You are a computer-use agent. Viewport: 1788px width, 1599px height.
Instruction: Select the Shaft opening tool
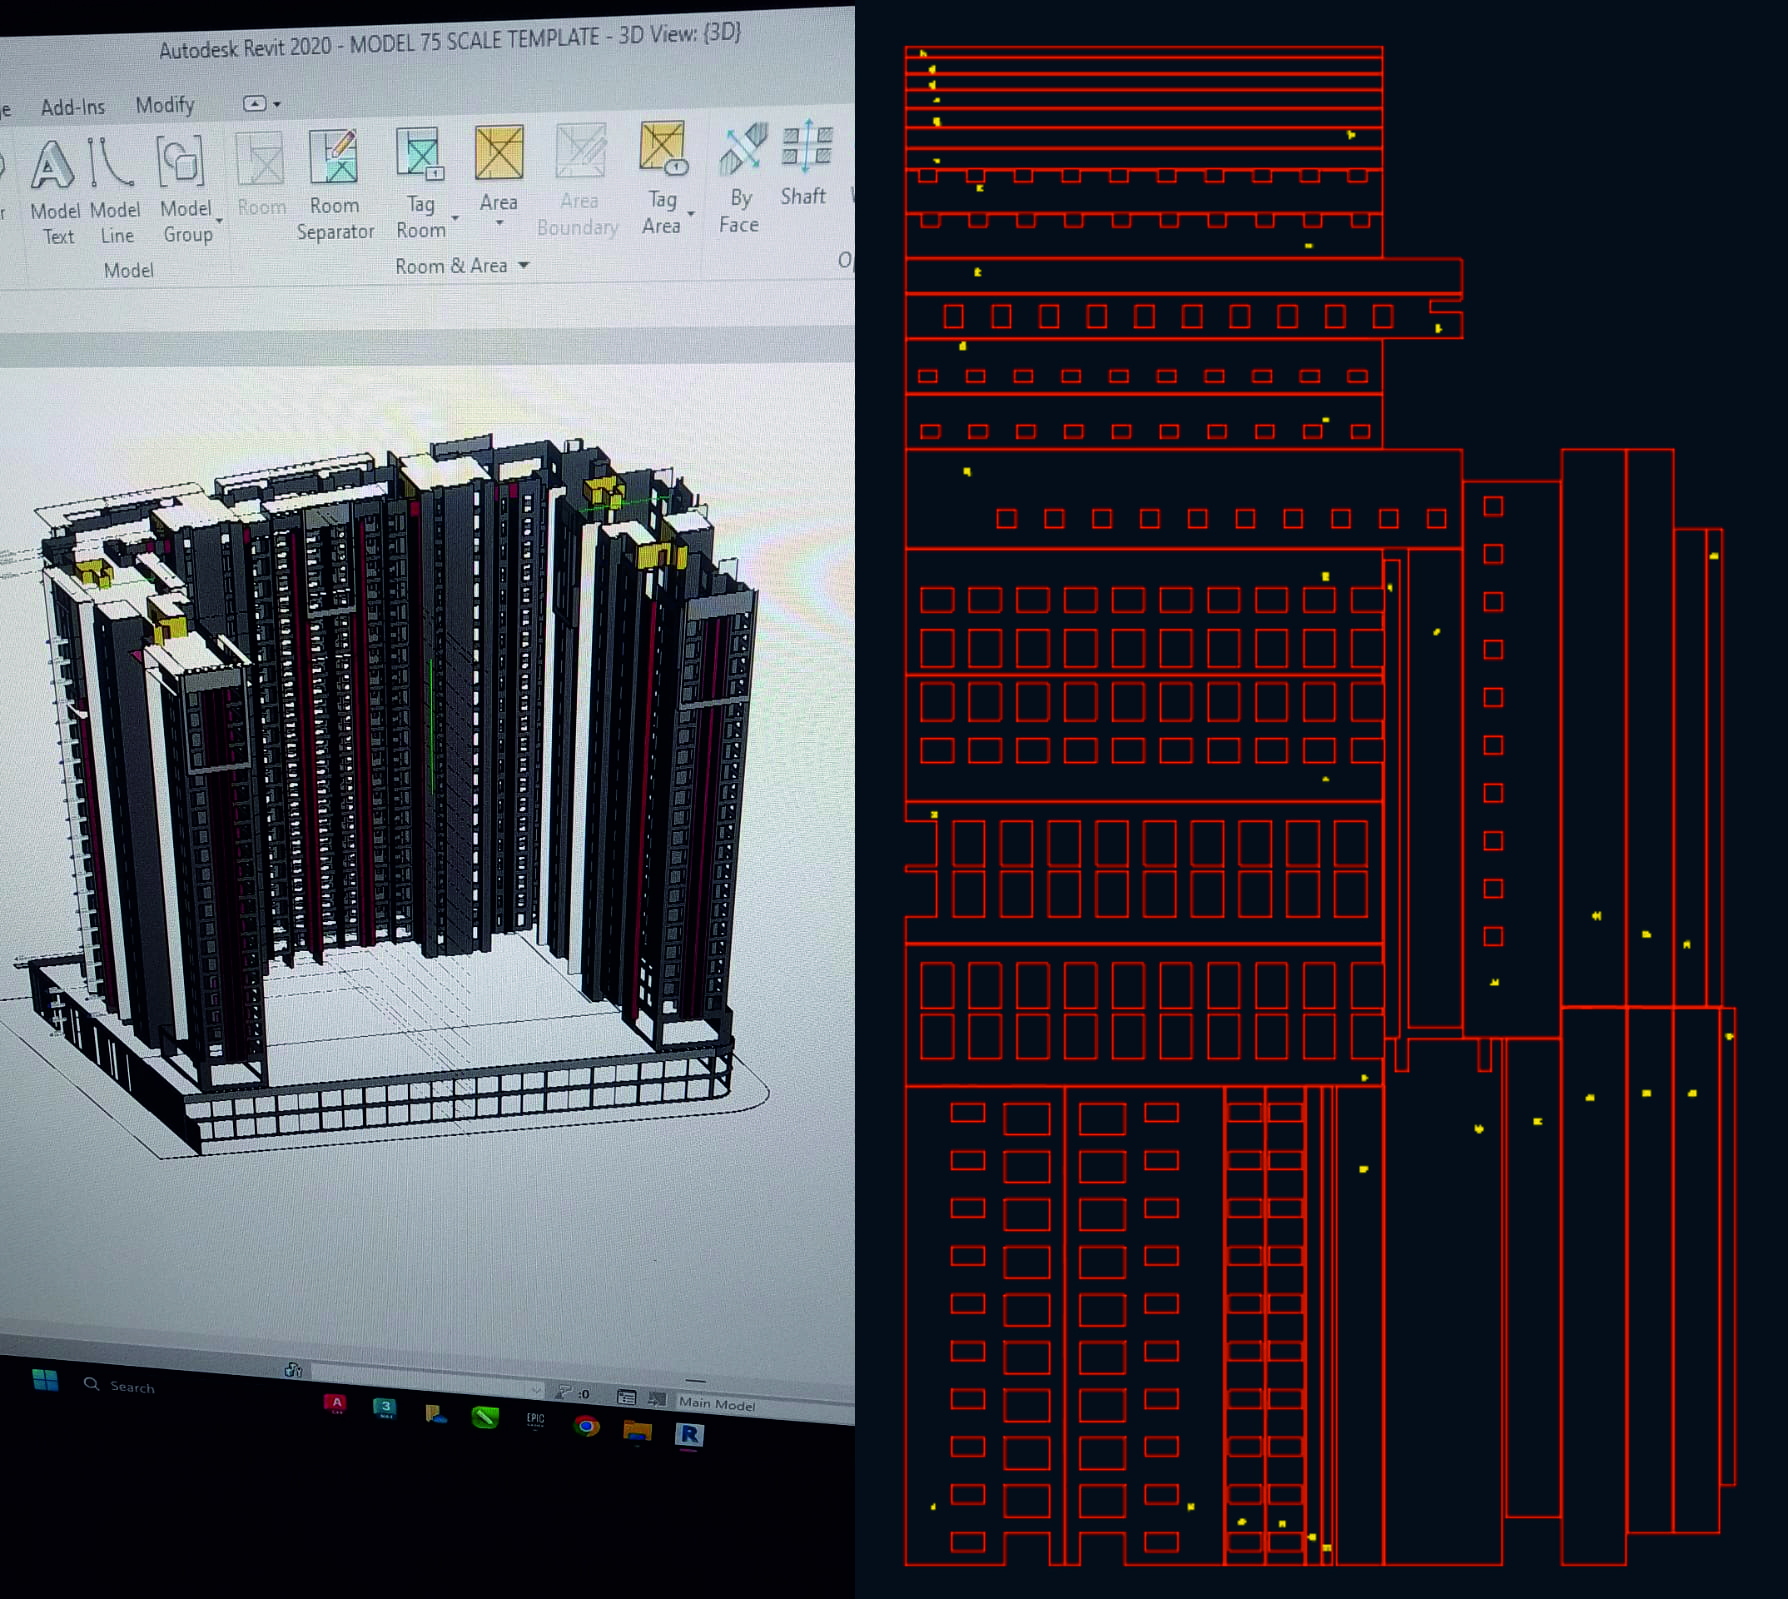click(805, 164)
